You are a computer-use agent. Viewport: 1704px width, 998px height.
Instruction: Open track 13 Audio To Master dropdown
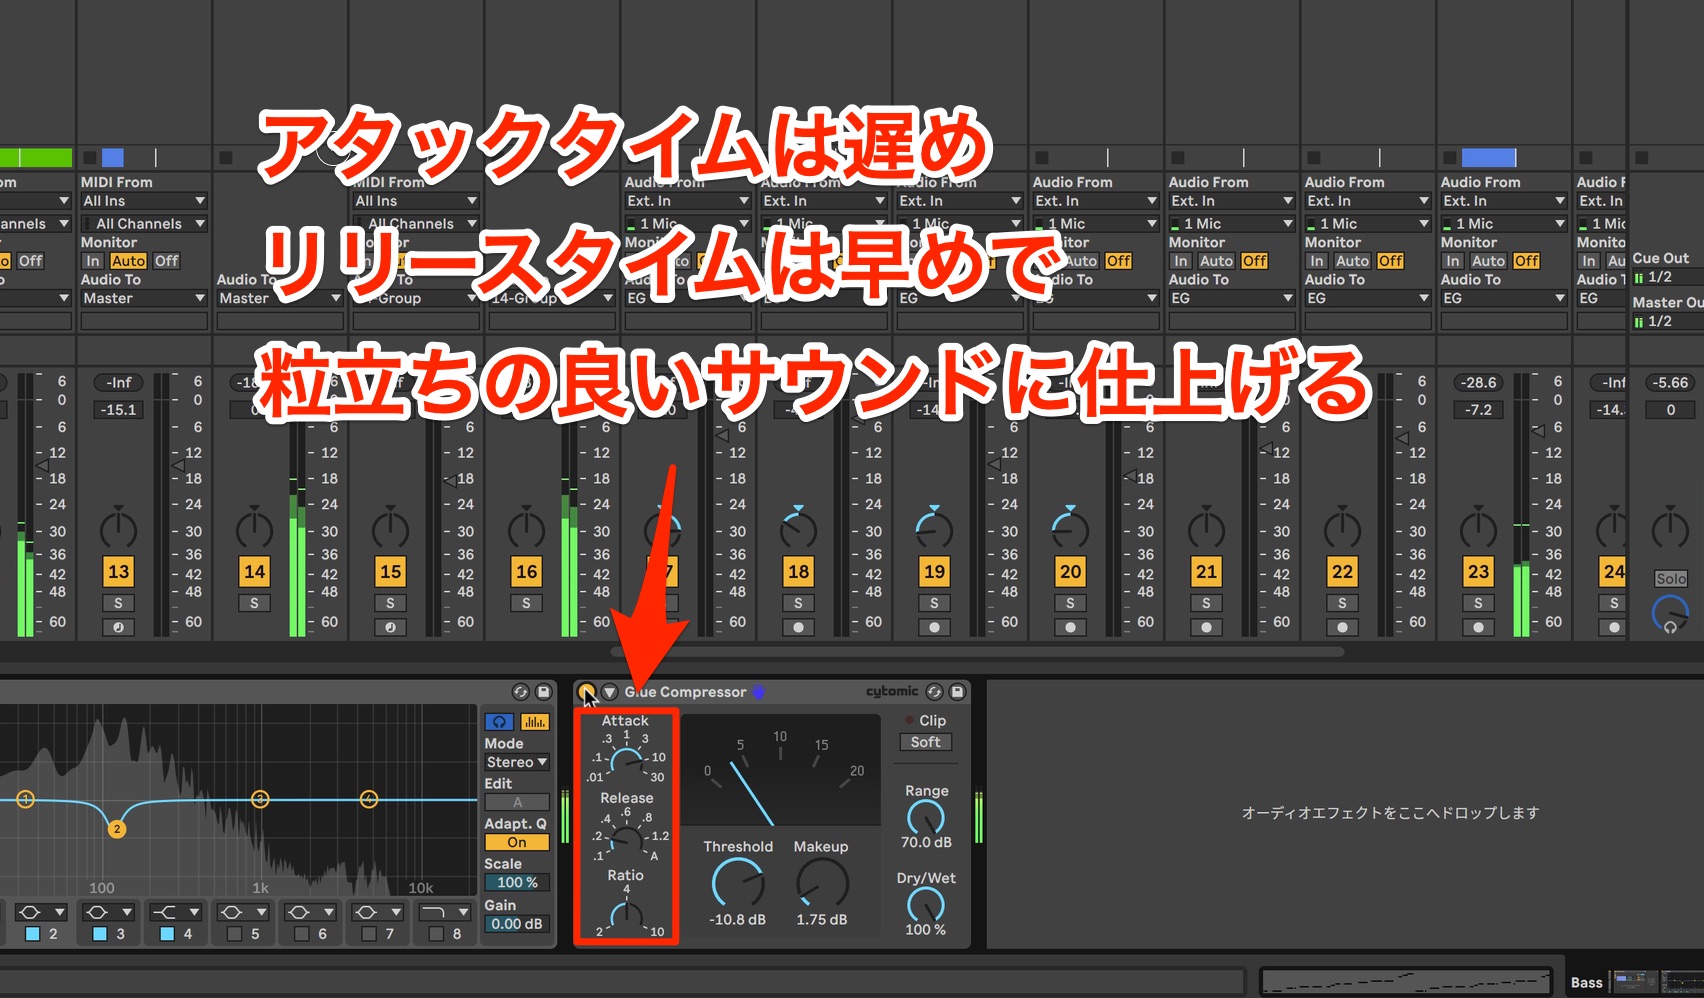coord(144,298)
